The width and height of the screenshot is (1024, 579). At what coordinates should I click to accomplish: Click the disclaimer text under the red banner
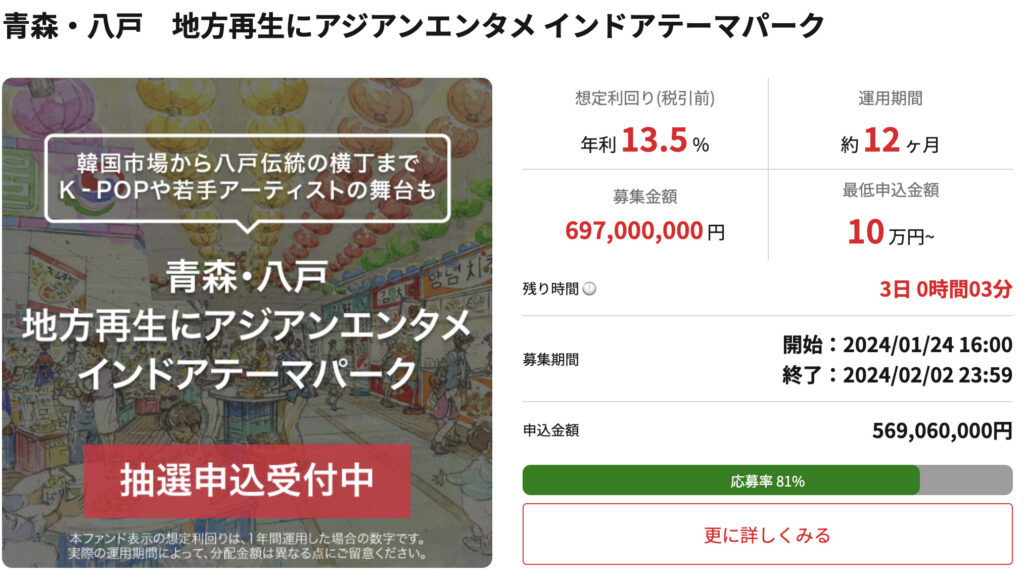coord(247,546)
